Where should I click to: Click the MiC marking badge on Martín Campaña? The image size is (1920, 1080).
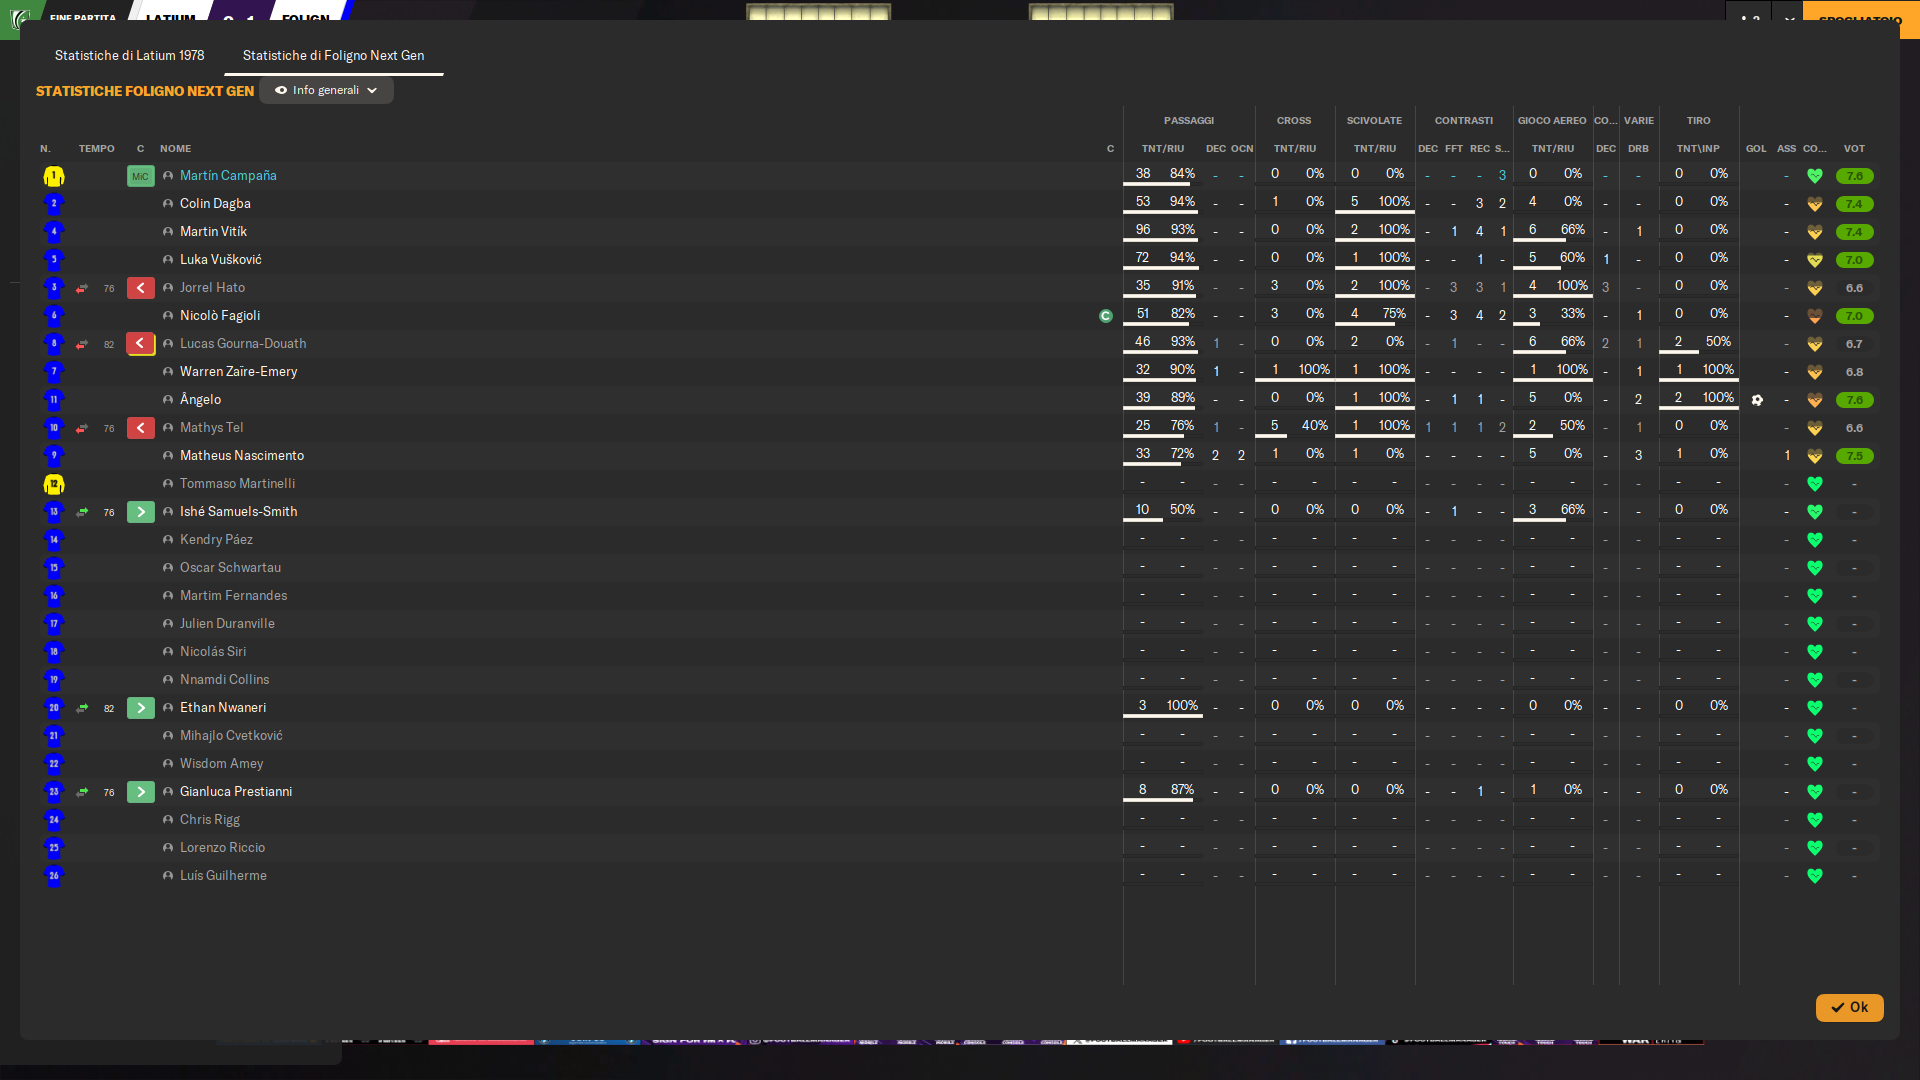pyautogui.click(x=141, y=176)
